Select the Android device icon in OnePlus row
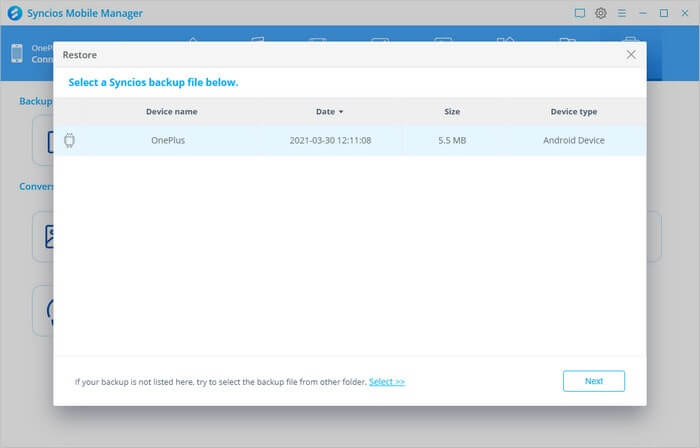 (69, 140)
